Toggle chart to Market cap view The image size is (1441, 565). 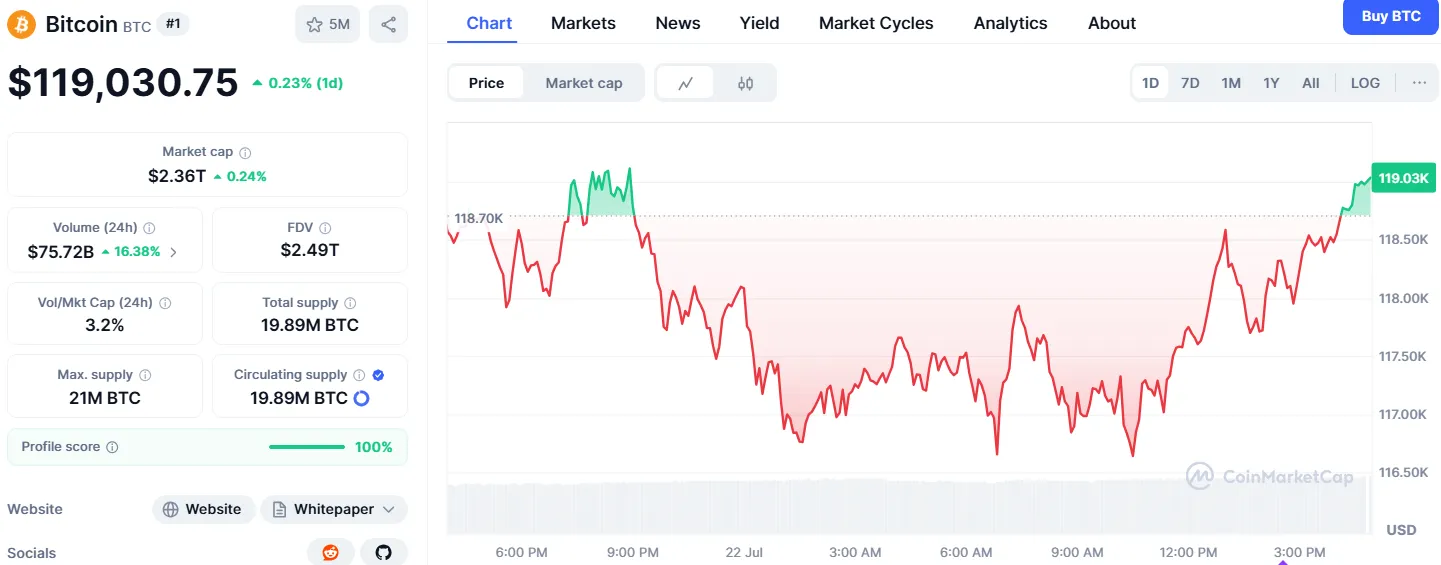583,83
